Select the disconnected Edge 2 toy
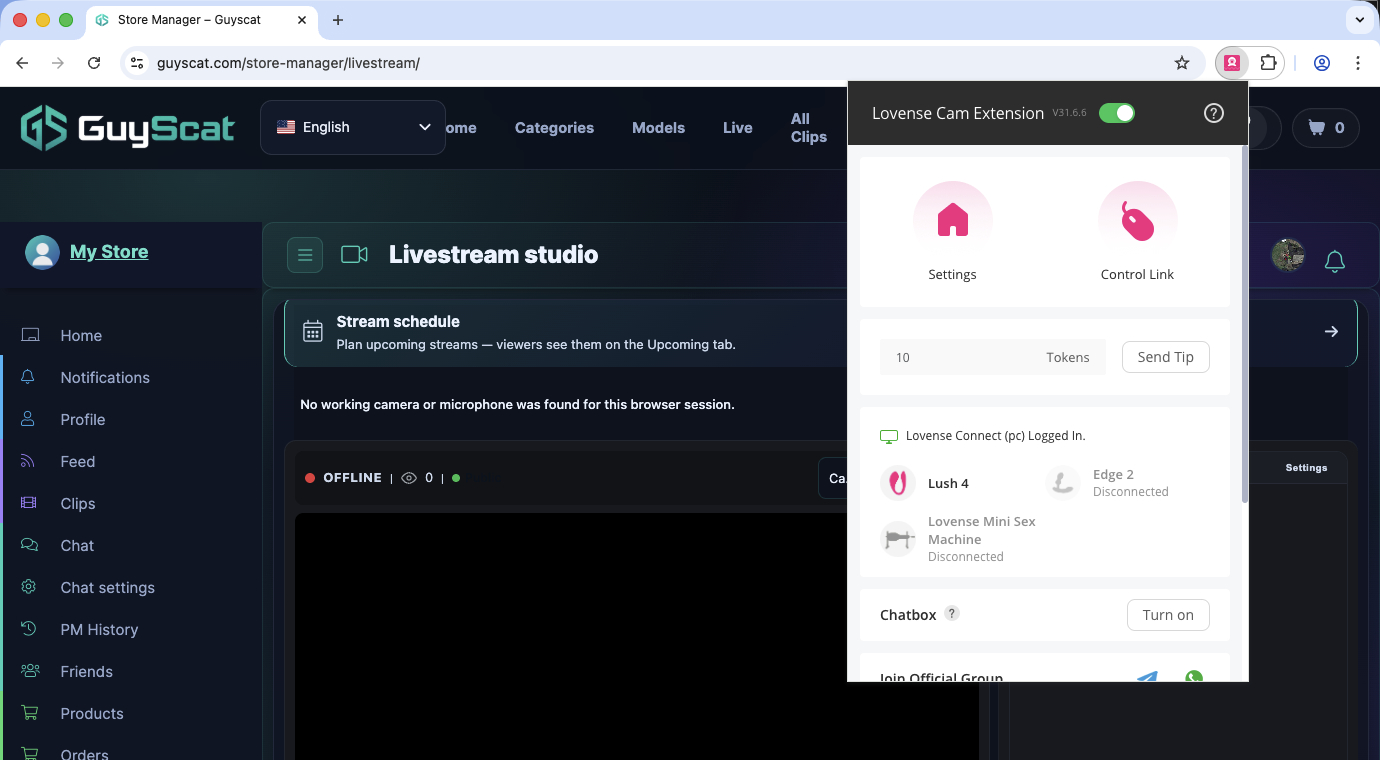Viewport: 1380px width, 760px height. point(1107,483)
